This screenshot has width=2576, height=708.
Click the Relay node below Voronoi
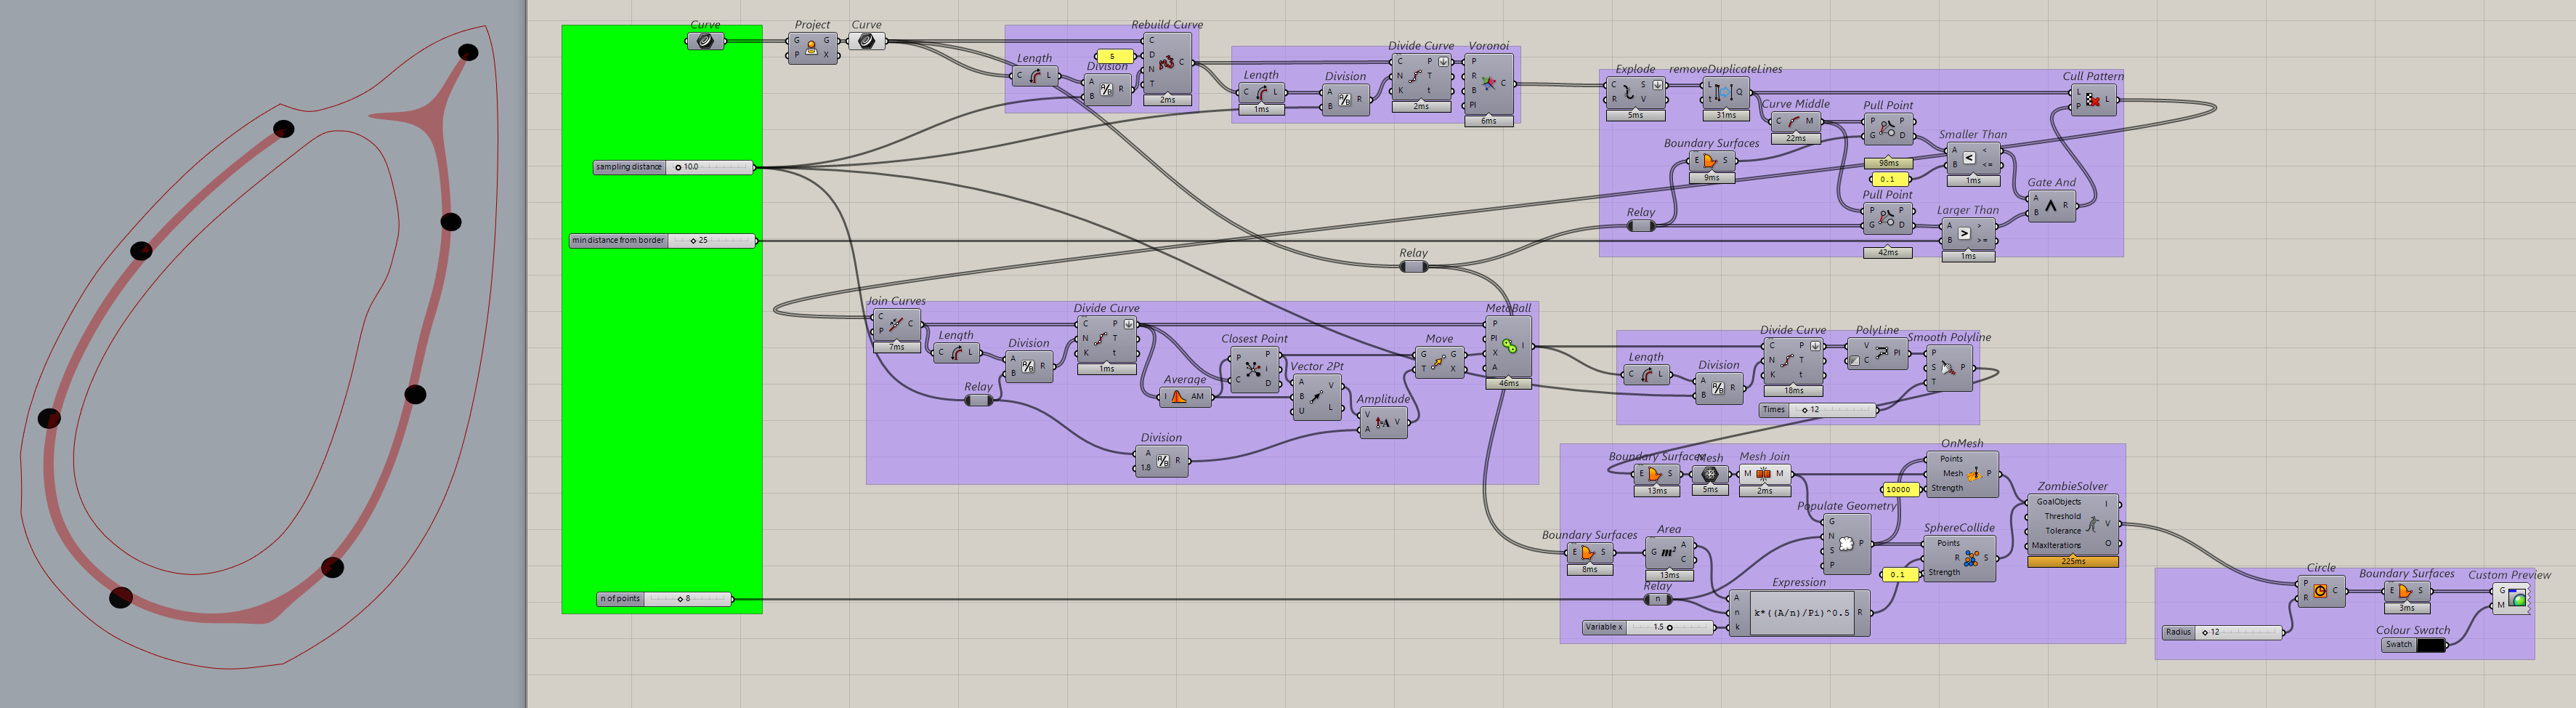click(x=1413, y=266)
